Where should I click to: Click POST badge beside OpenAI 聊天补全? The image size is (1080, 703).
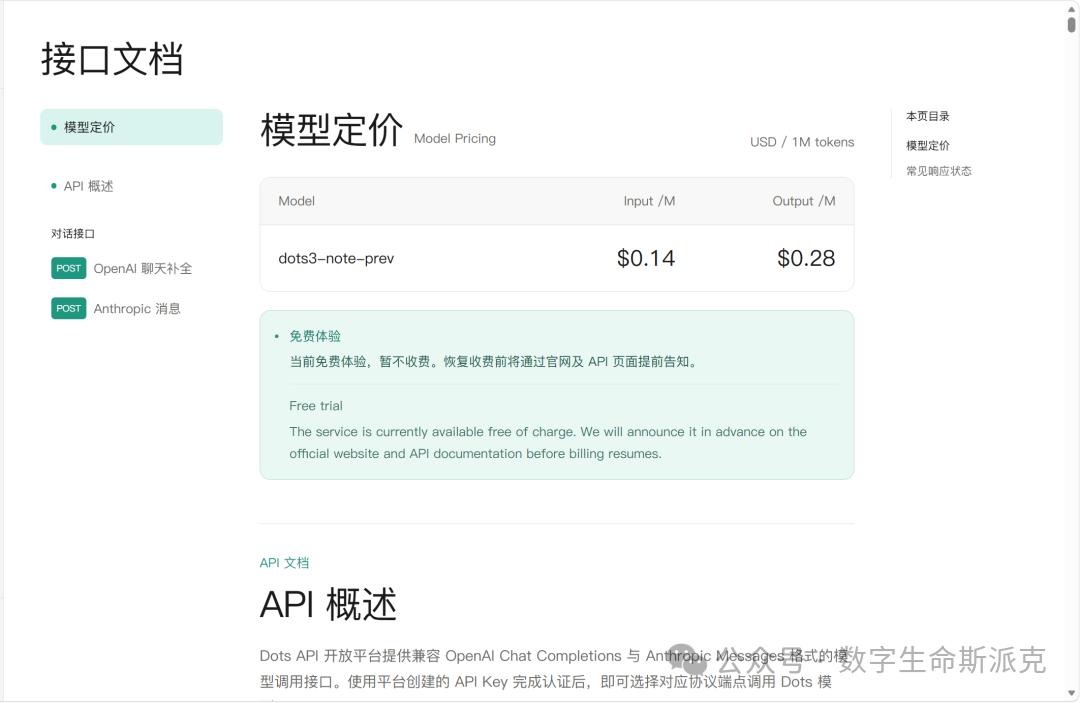click(68, 269)
